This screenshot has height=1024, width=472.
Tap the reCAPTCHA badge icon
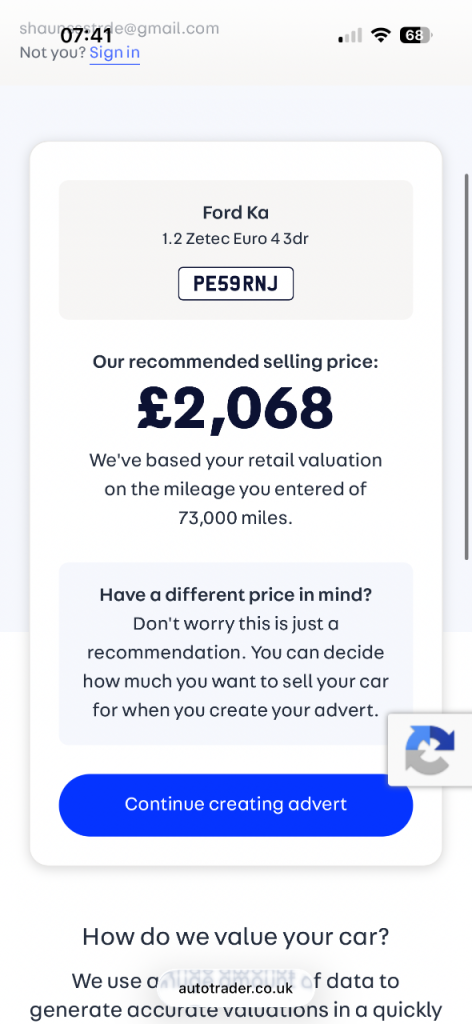pyautogui.click(x=430, y=750)
